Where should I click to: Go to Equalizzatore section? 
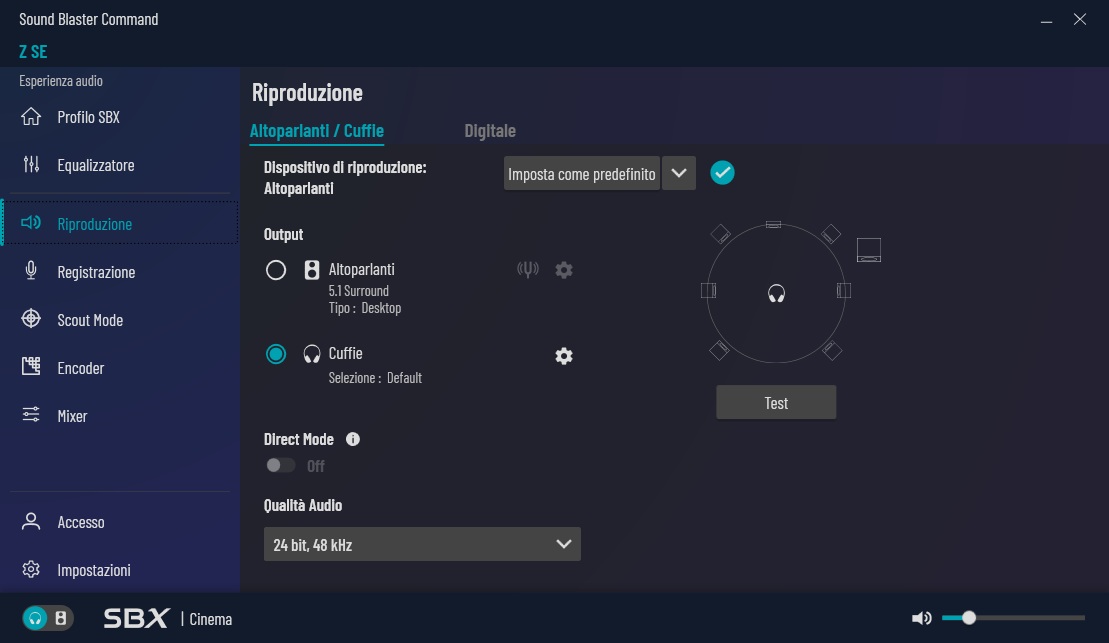(x=95, y=165)
